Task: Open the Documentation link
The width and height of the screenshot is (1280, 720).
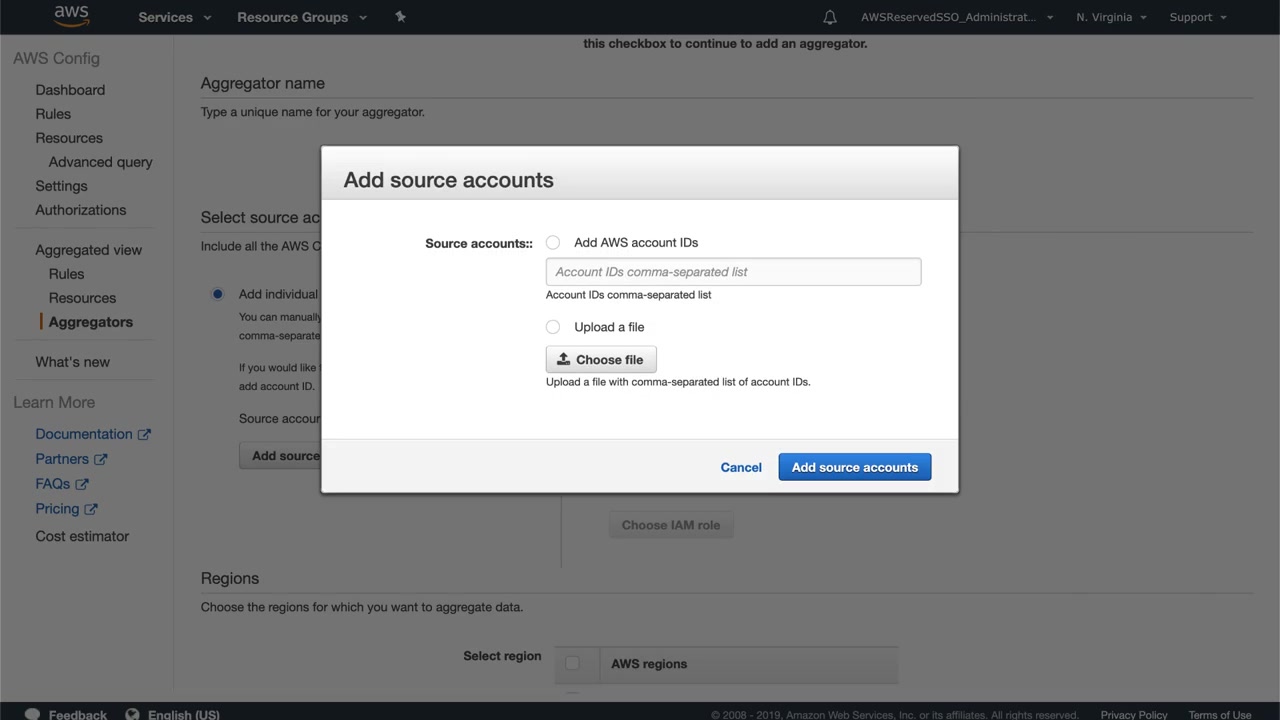Action: click(x=84, y=434)
